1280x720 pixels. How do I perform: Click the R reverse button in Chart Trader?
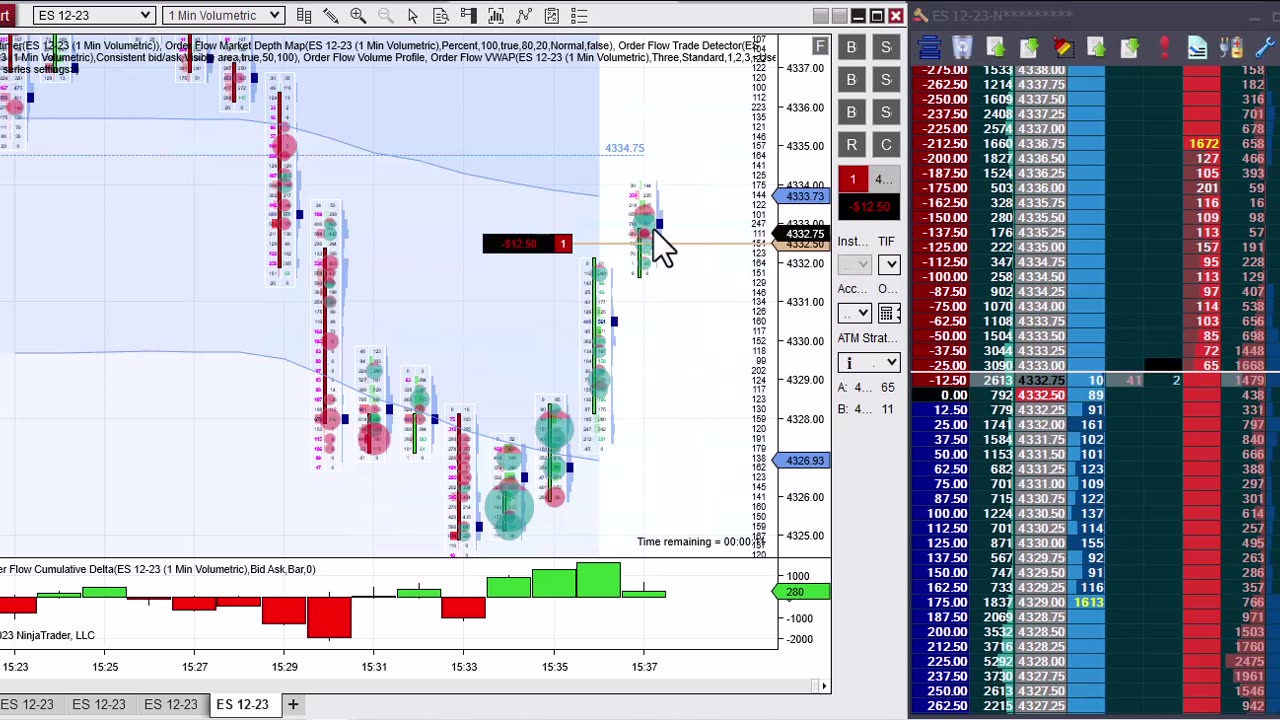[x=852, y=145]
